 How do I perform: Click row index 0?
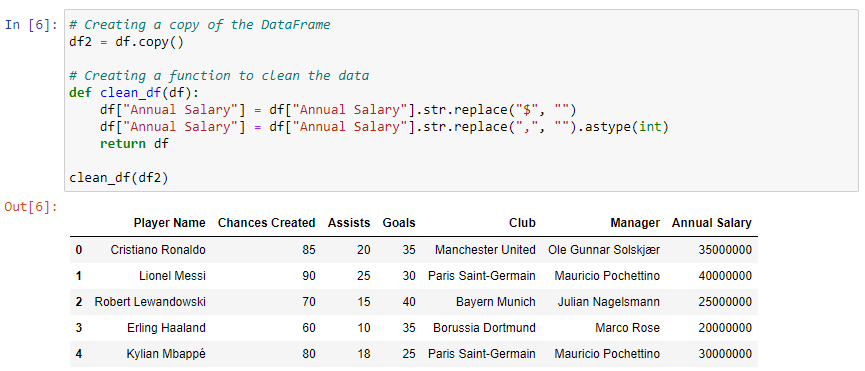coord(79,250)
